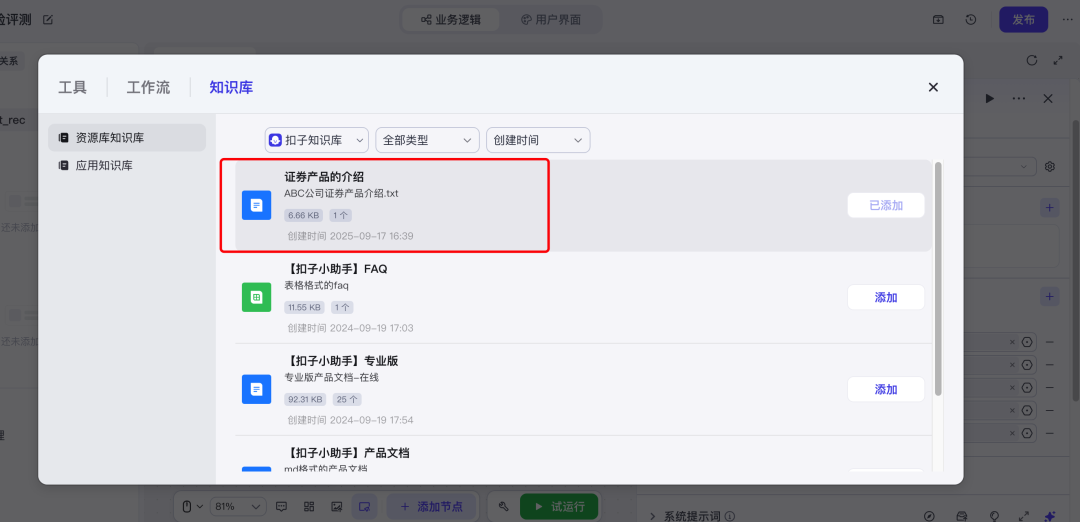Click the 11.55 KB size tag

coord(304,307)
